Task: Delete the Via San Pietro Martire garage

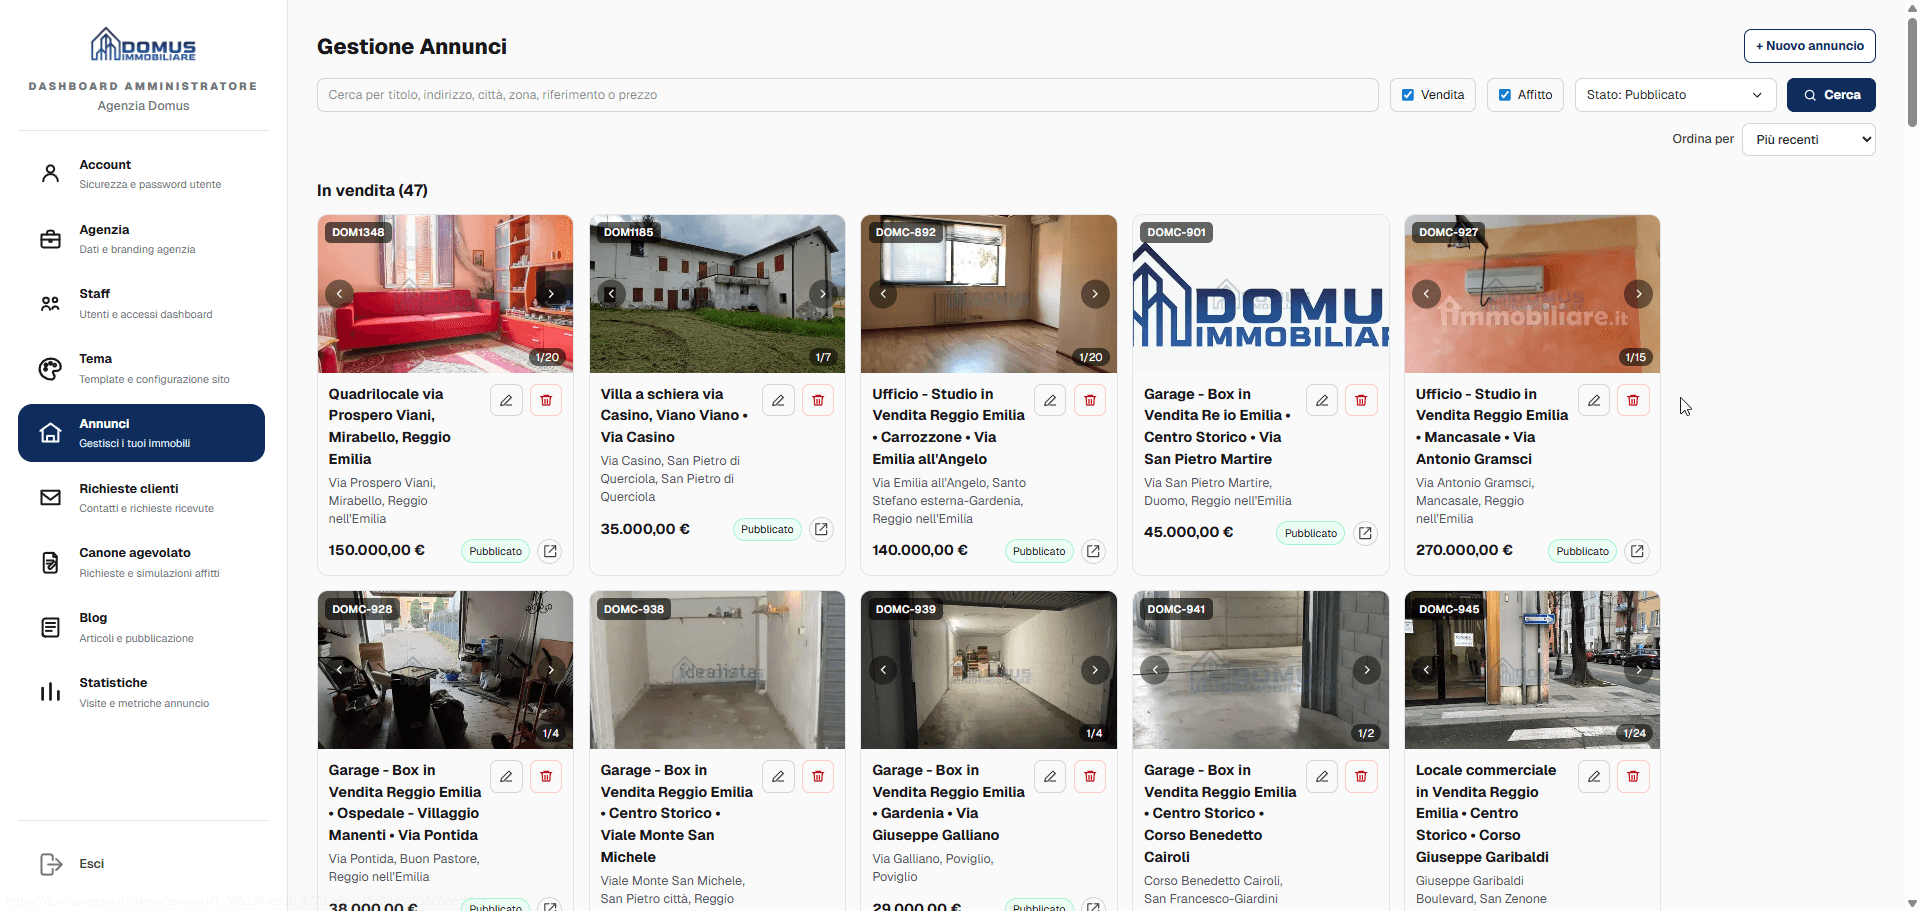Action: click(x=1361, y=400)
